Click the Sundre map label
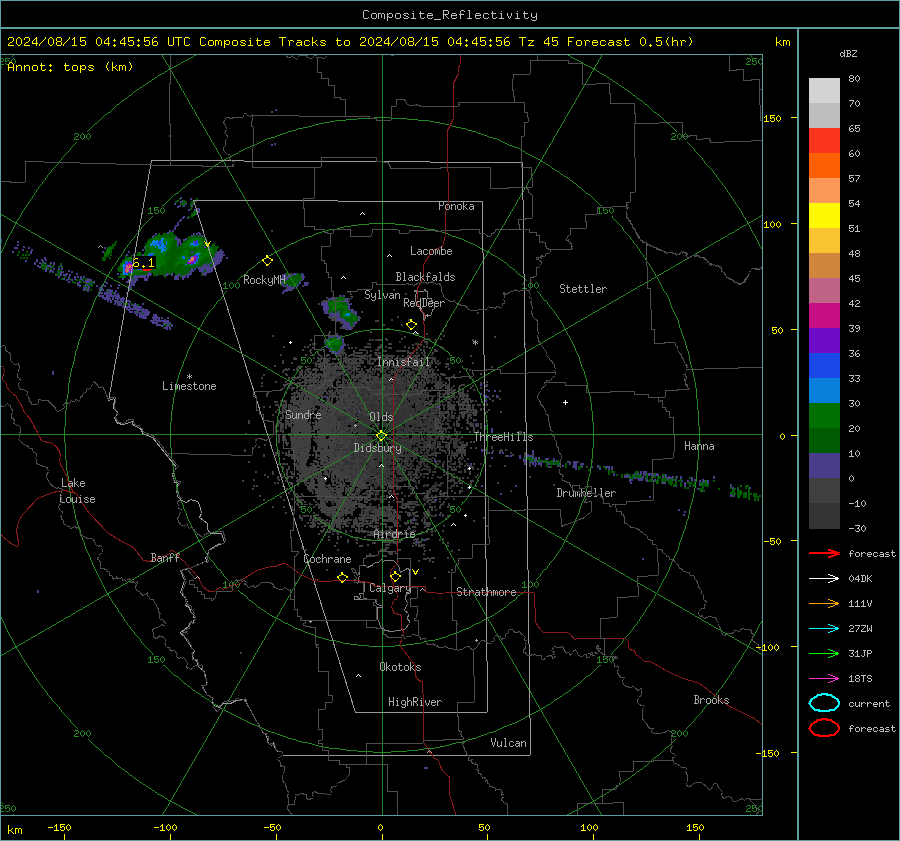Image resolution: width=900 pixels, height=841 pixels. tap(303, 414)
